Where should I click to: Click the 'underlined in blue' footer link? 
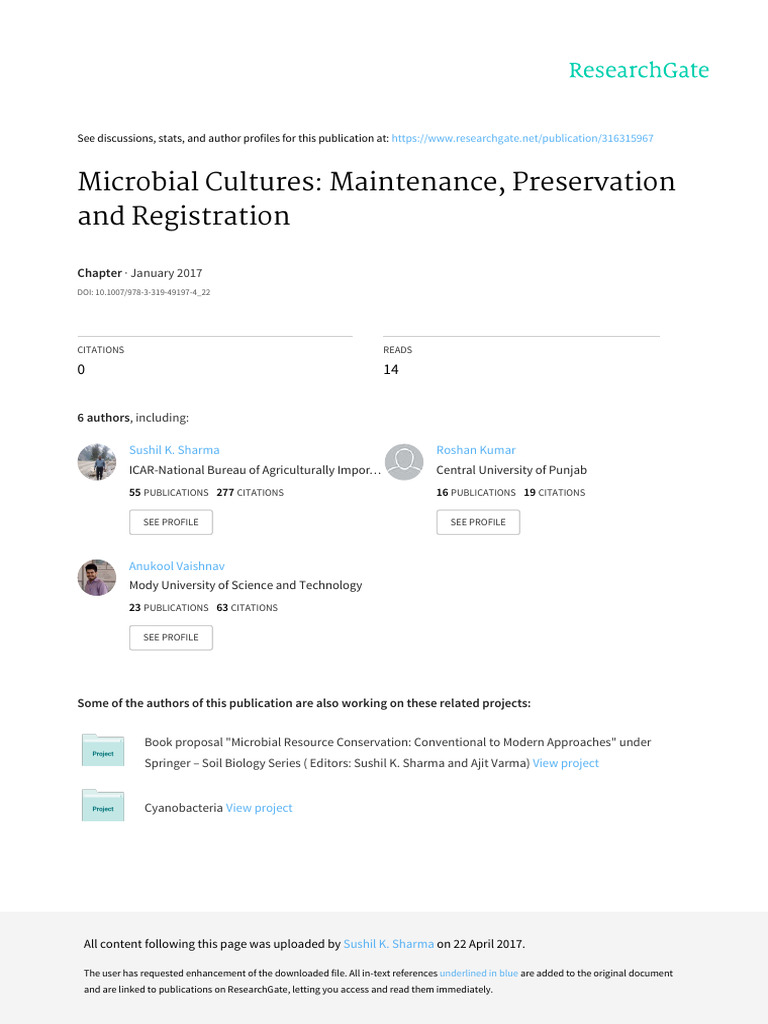pyautogui.click(x=479, y=973)
